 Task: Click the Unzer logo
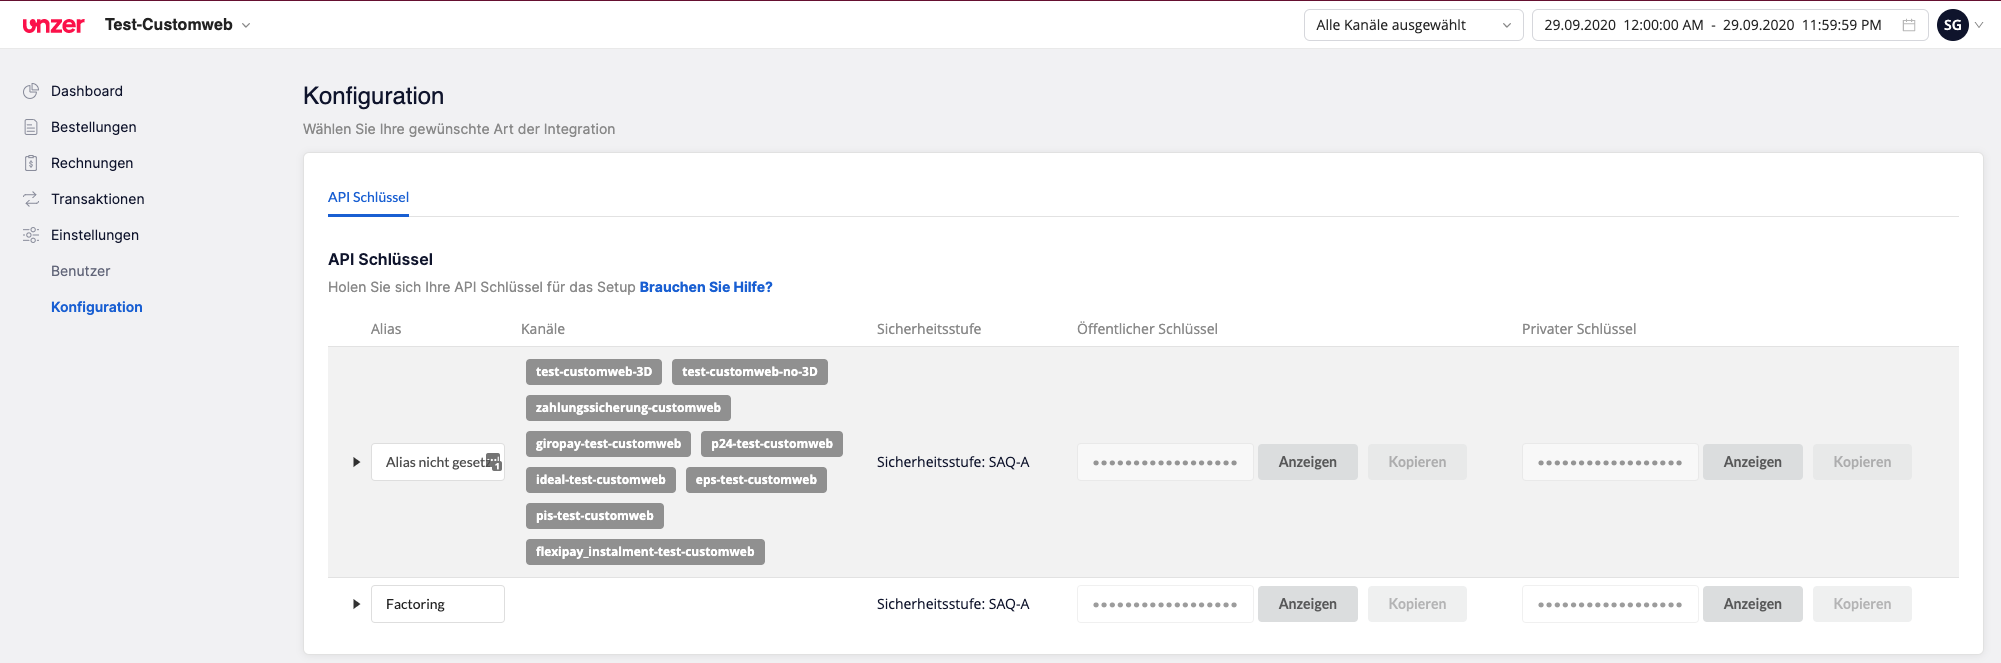pos(53,25)
